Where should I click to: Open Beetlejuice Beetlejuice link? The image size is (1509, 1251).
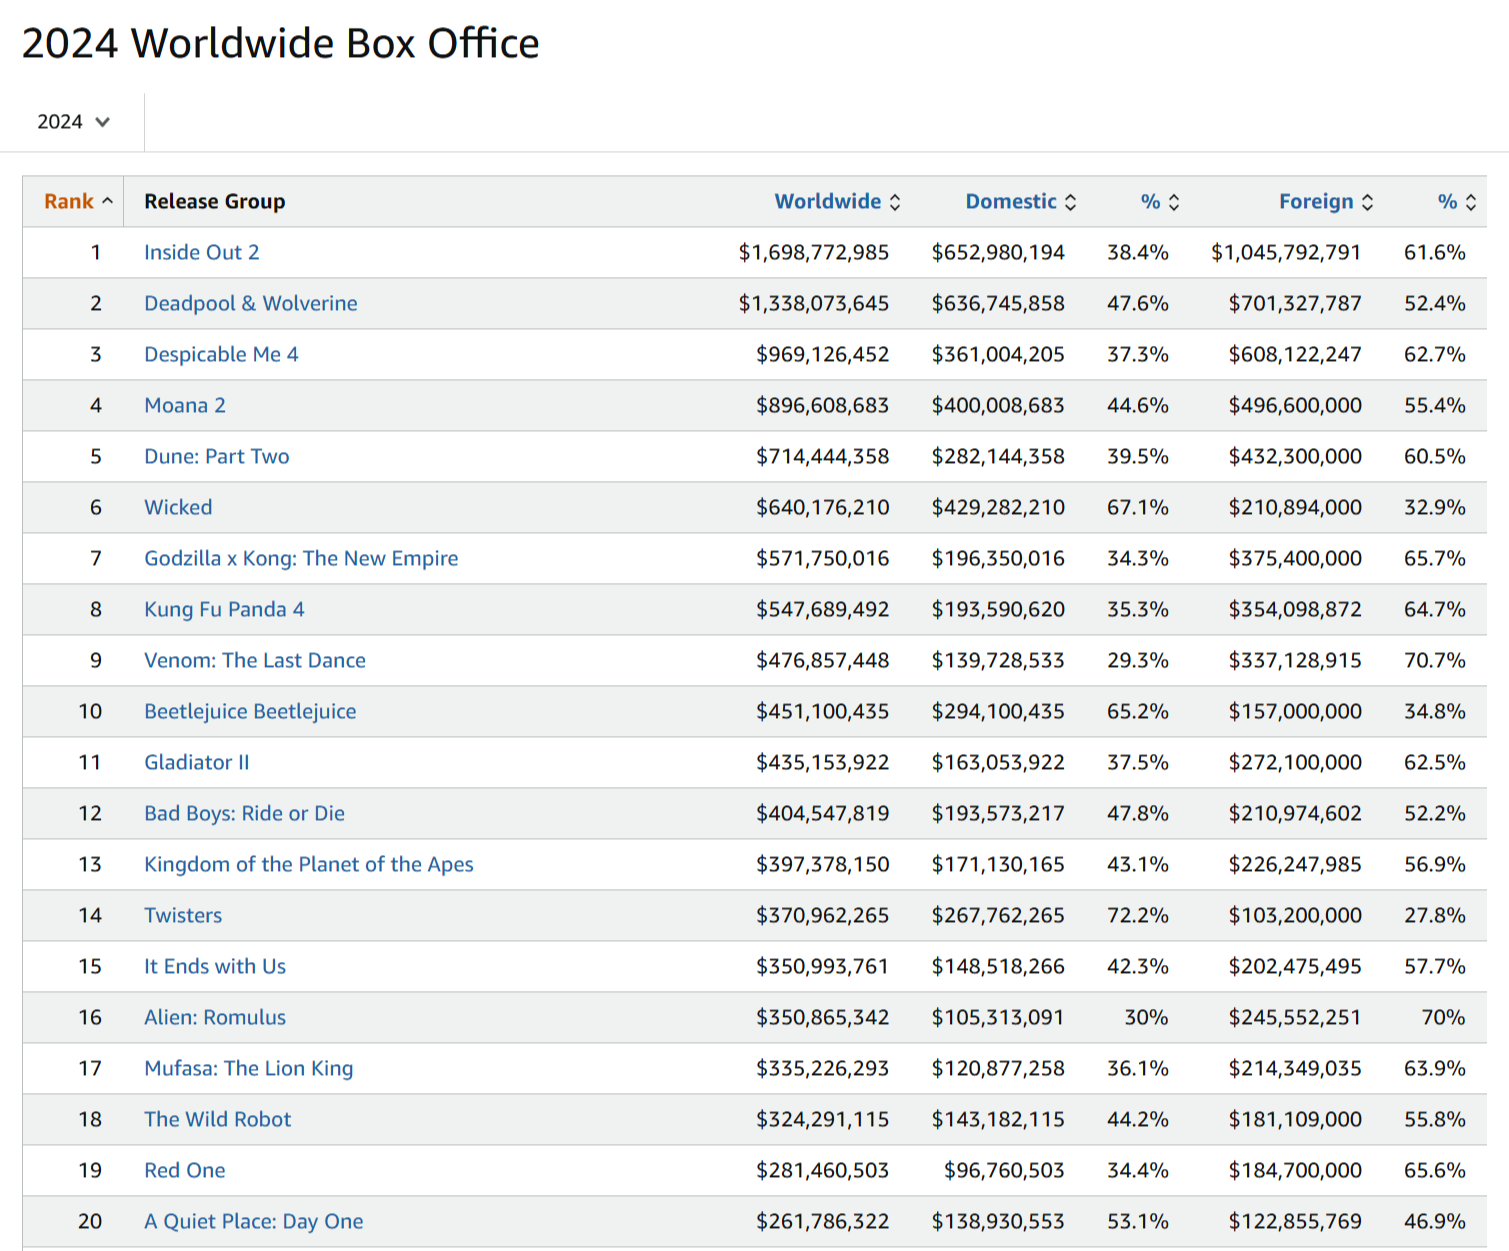tap(250, 711)
